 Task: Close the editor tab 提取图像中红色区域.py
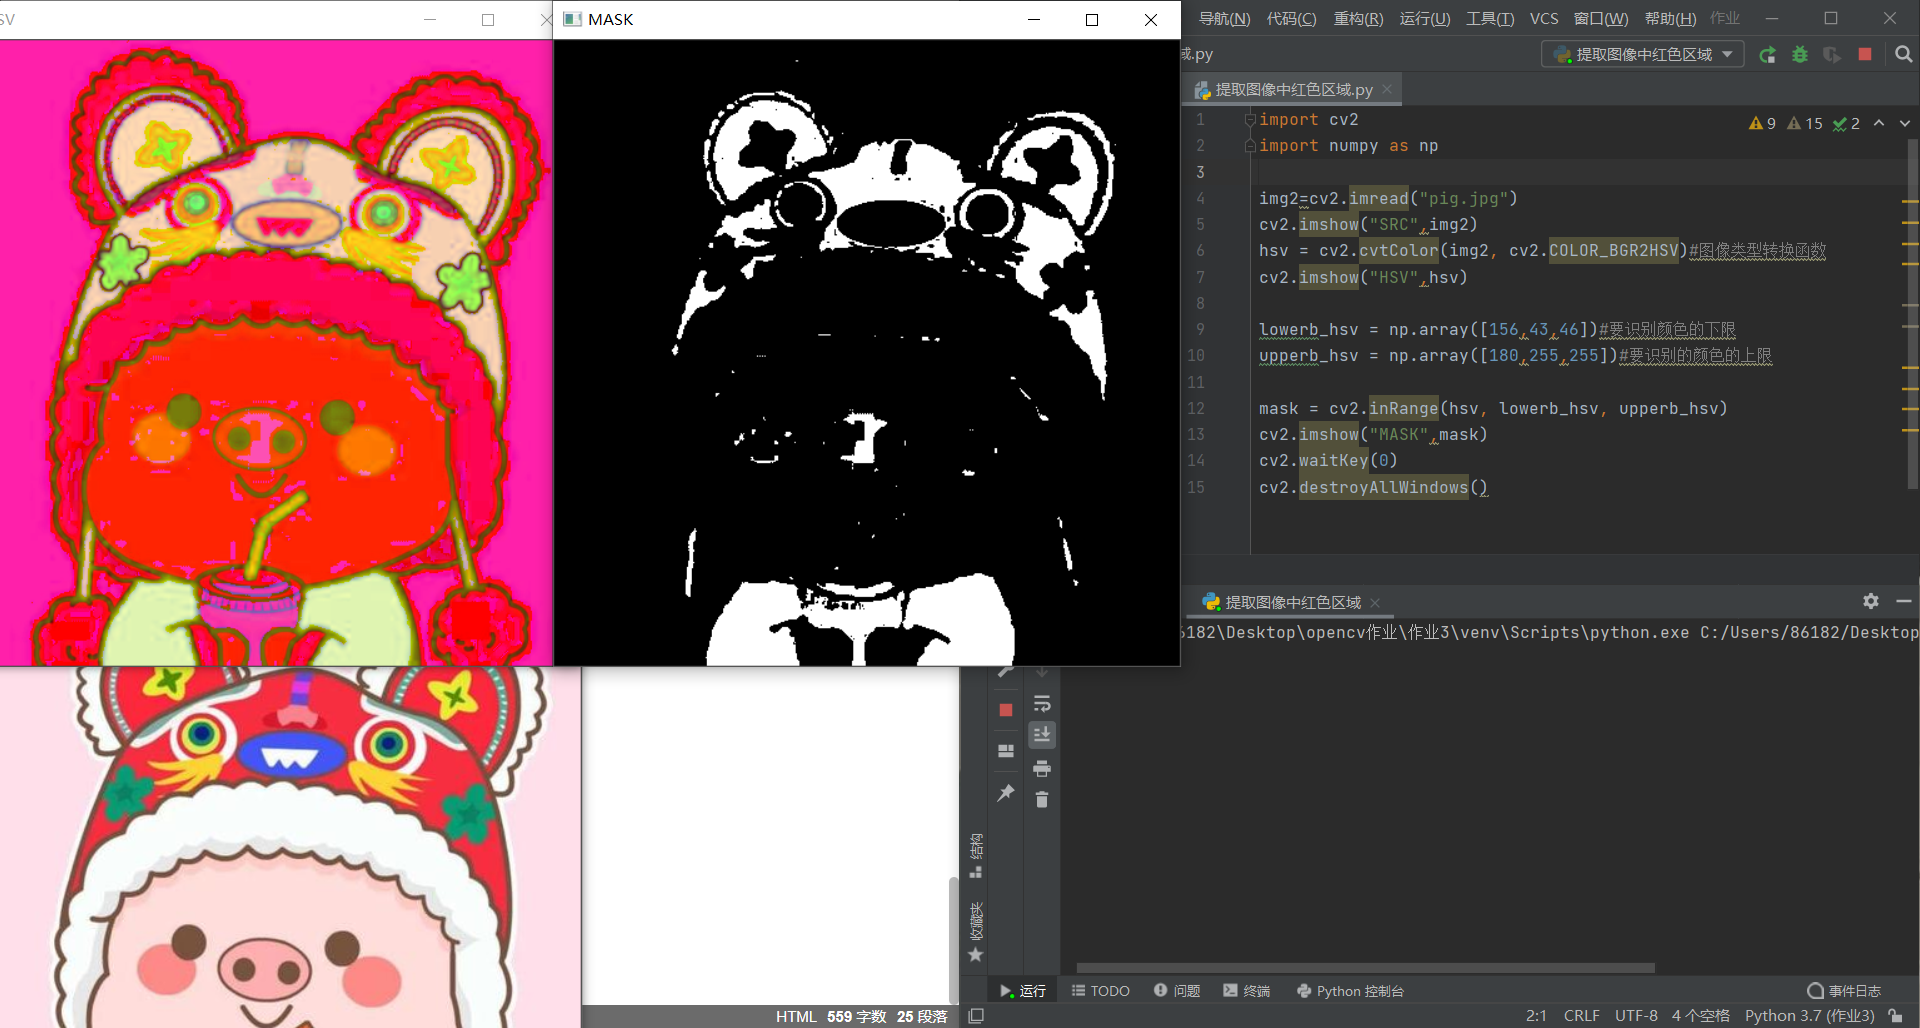(x=1387, y=89)
